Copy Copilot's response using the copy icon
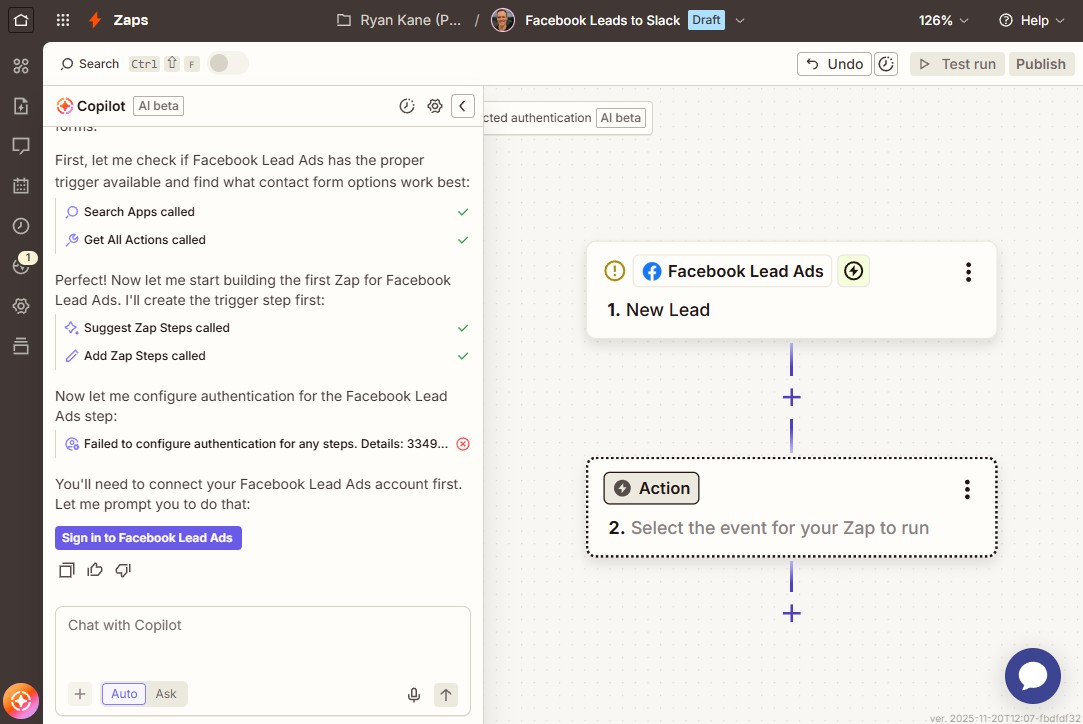Screen dimensions: 1083x724 pos(66,569)
